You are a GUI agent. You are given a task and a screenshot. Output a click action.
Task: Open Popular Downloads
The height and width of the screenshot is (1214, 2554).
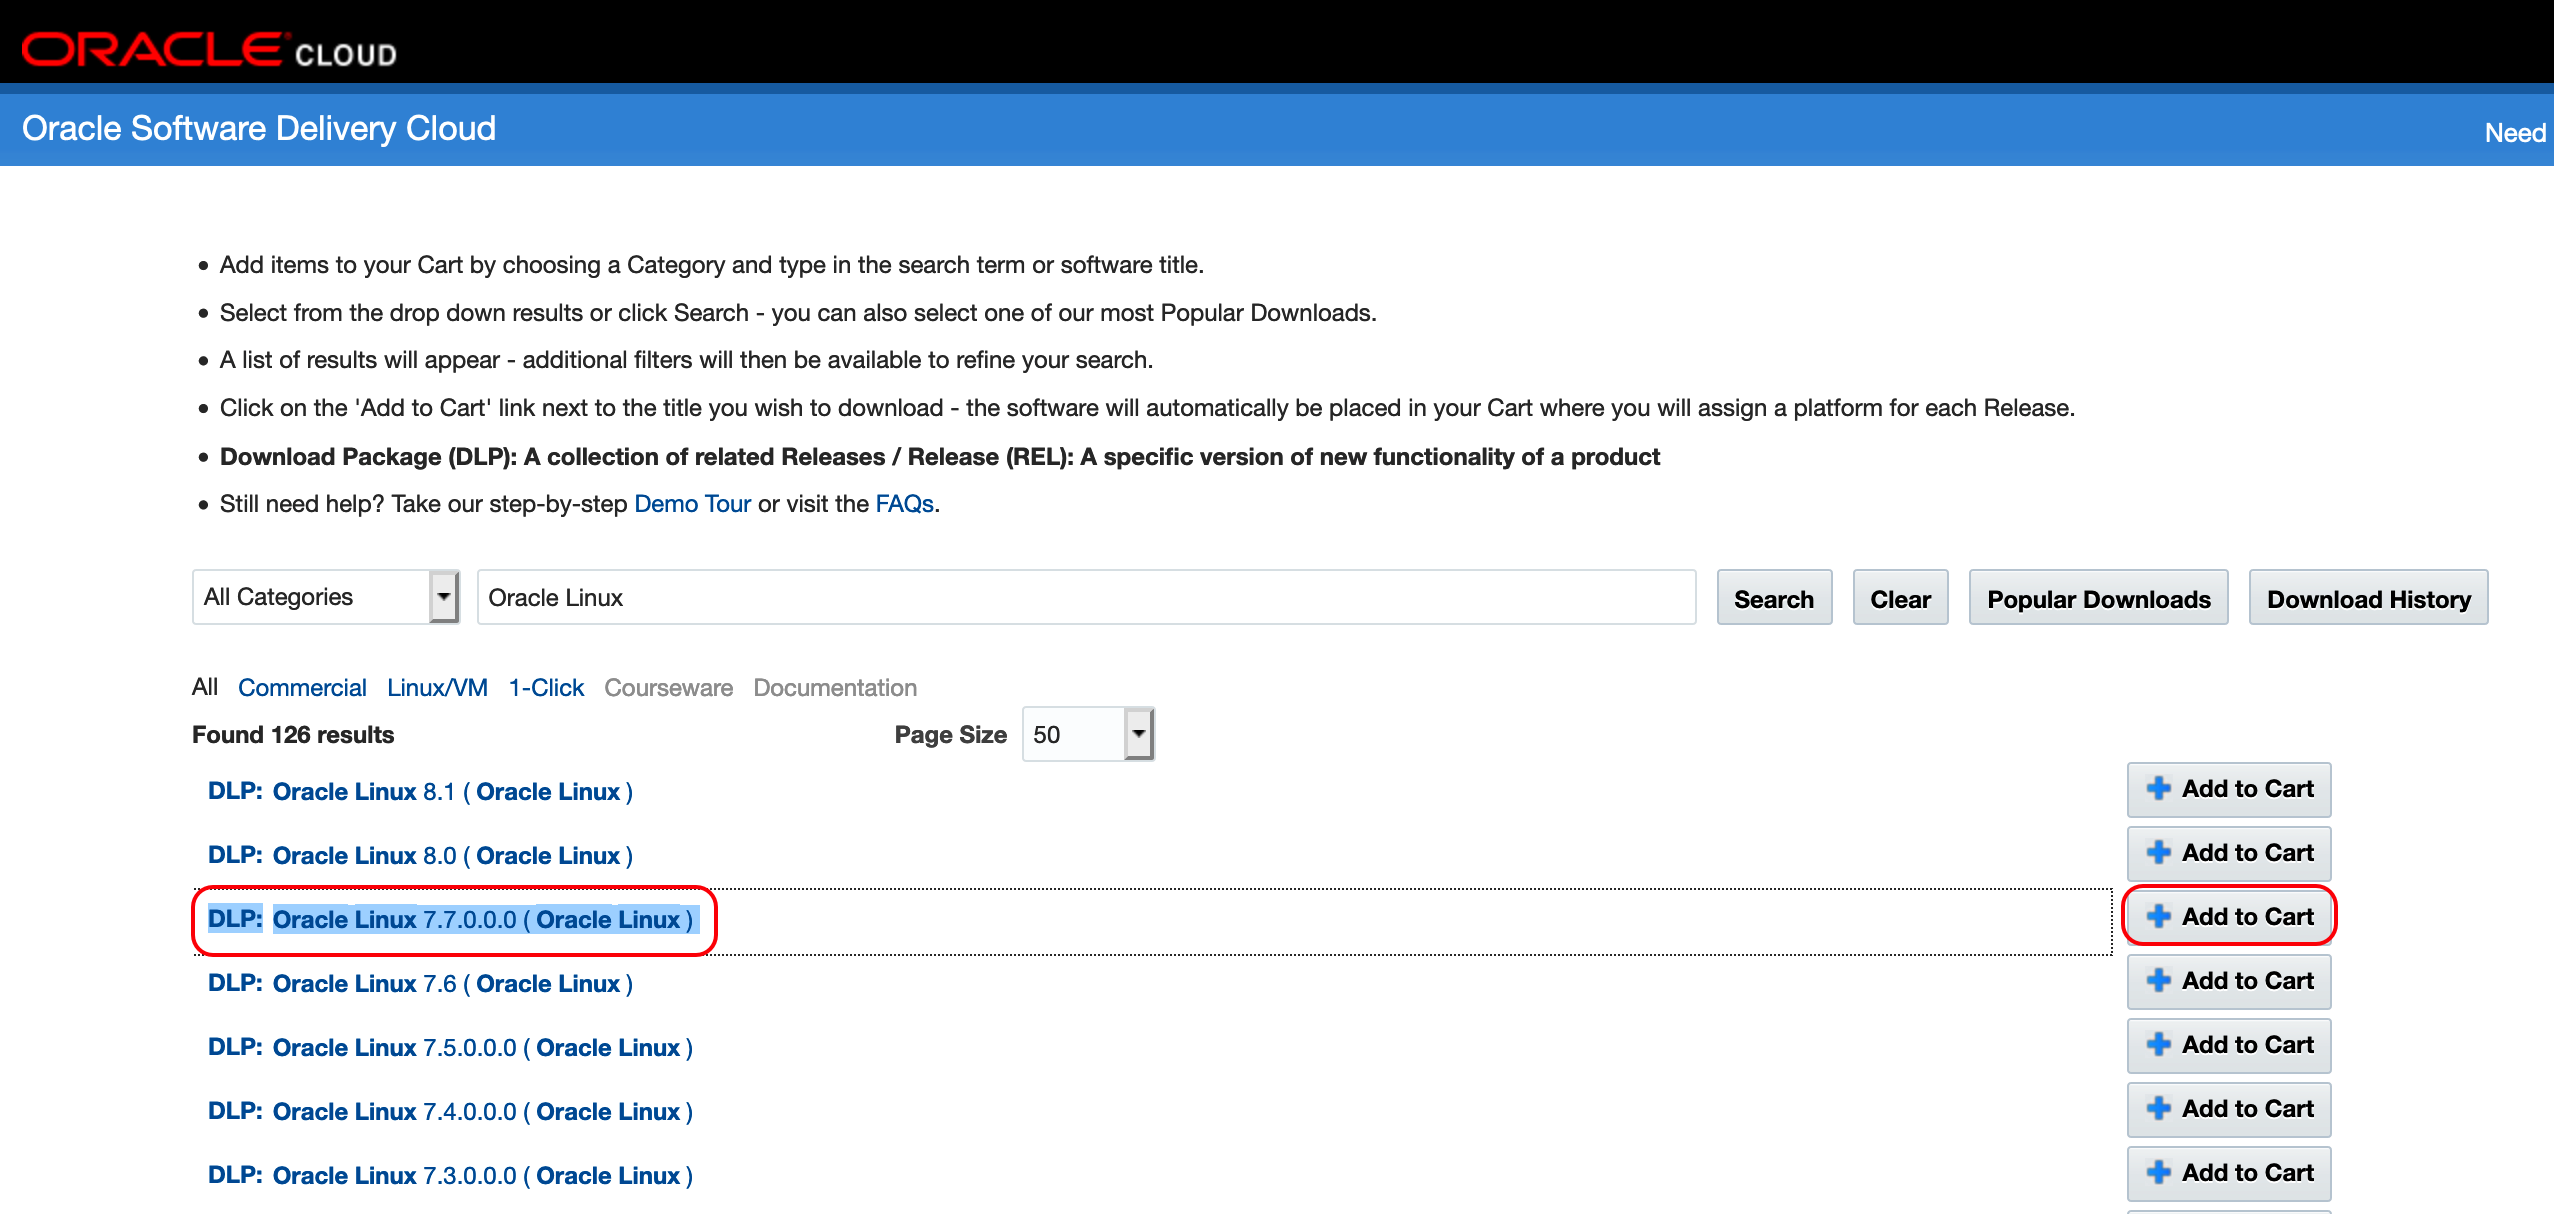(x=2097, y=598)
